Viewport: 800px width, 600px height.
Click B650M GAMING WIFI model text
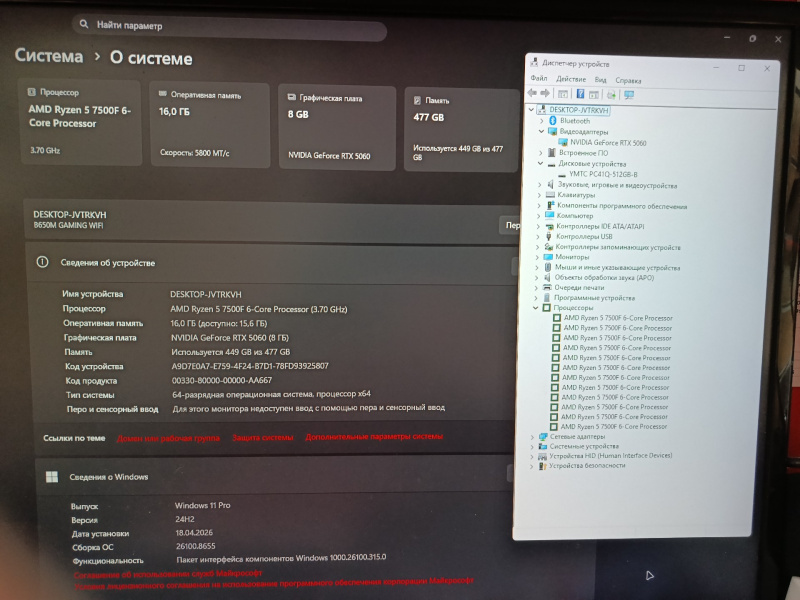point(68,225)
